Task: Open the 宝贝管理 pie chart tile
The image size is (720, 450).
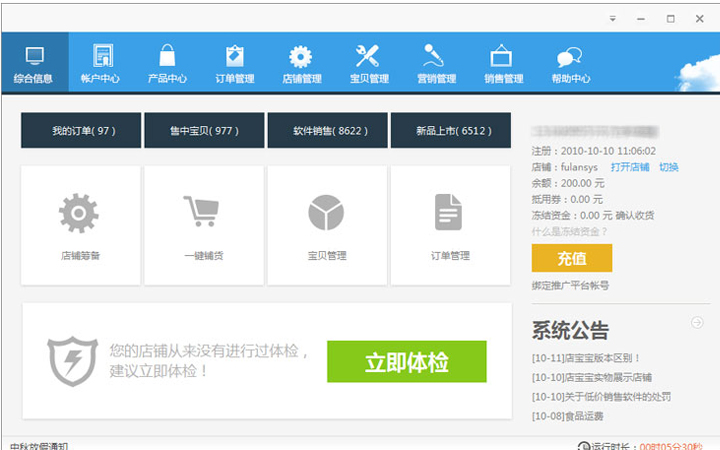Action: [326, 225]
